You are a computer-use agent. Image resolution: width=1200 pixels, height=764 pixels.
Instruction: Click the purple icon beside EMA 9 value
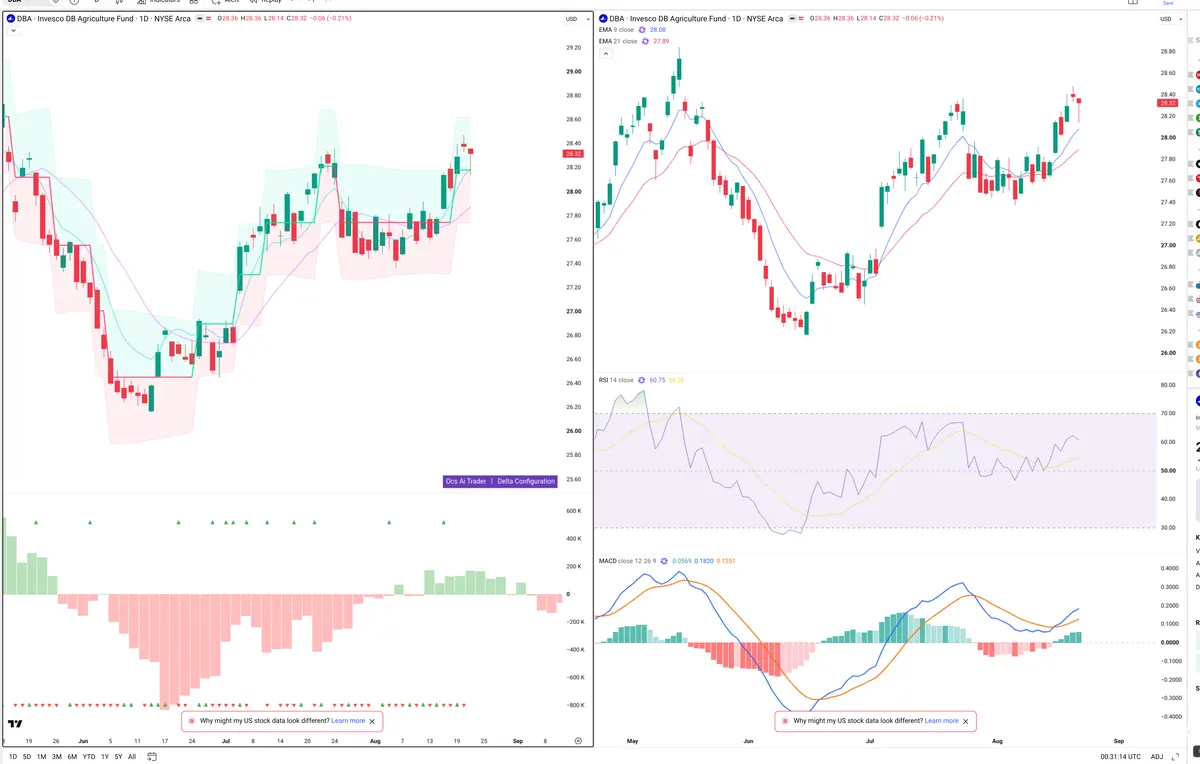click(x=643, y=30)
